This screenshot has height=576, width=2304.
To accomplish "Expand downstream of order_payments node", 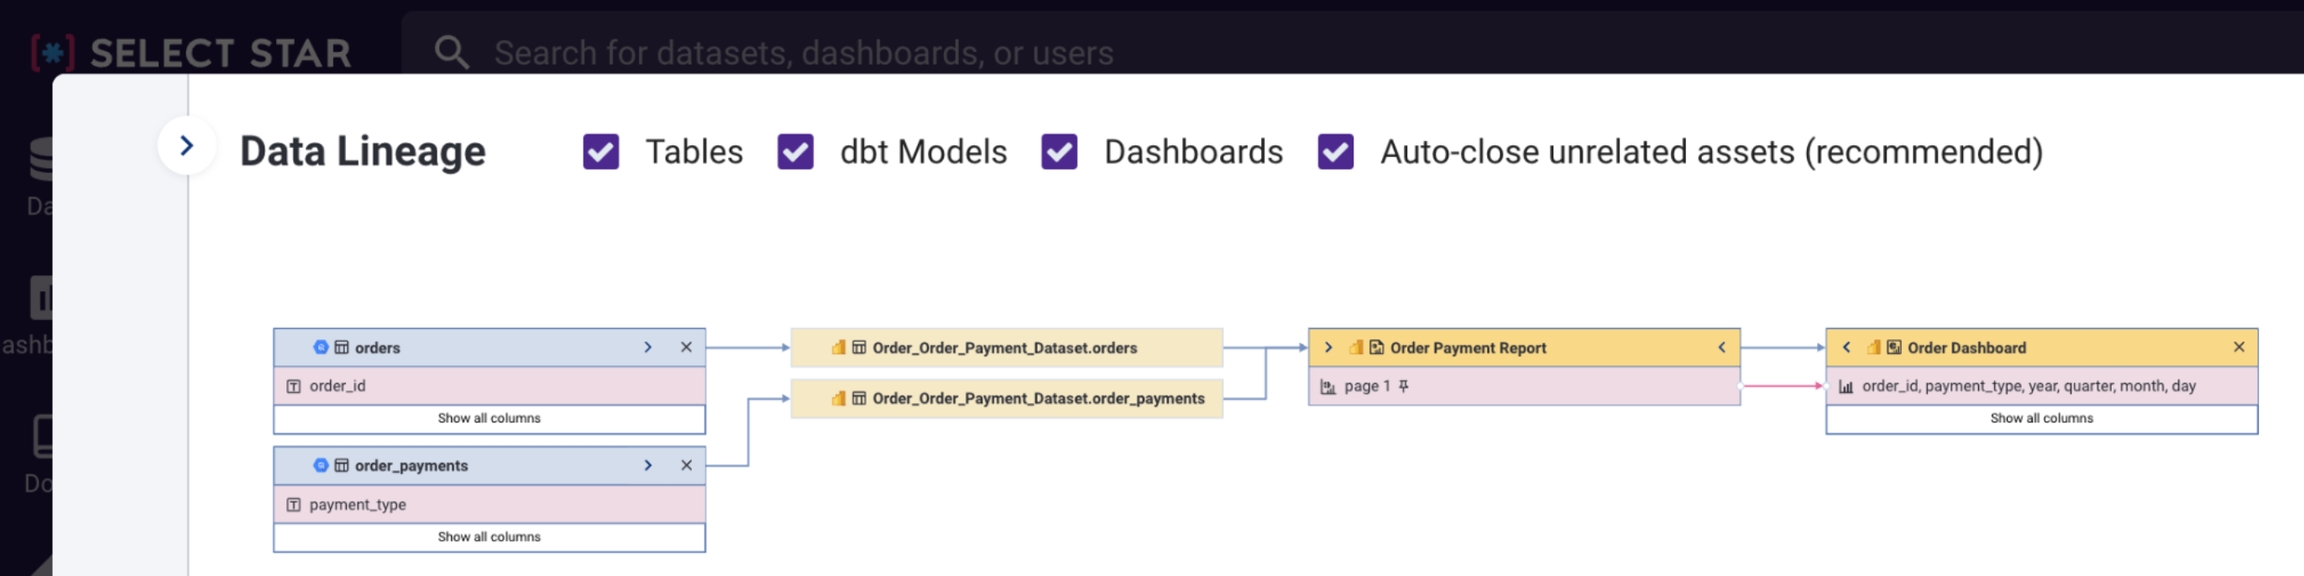I will pos(648,465).
